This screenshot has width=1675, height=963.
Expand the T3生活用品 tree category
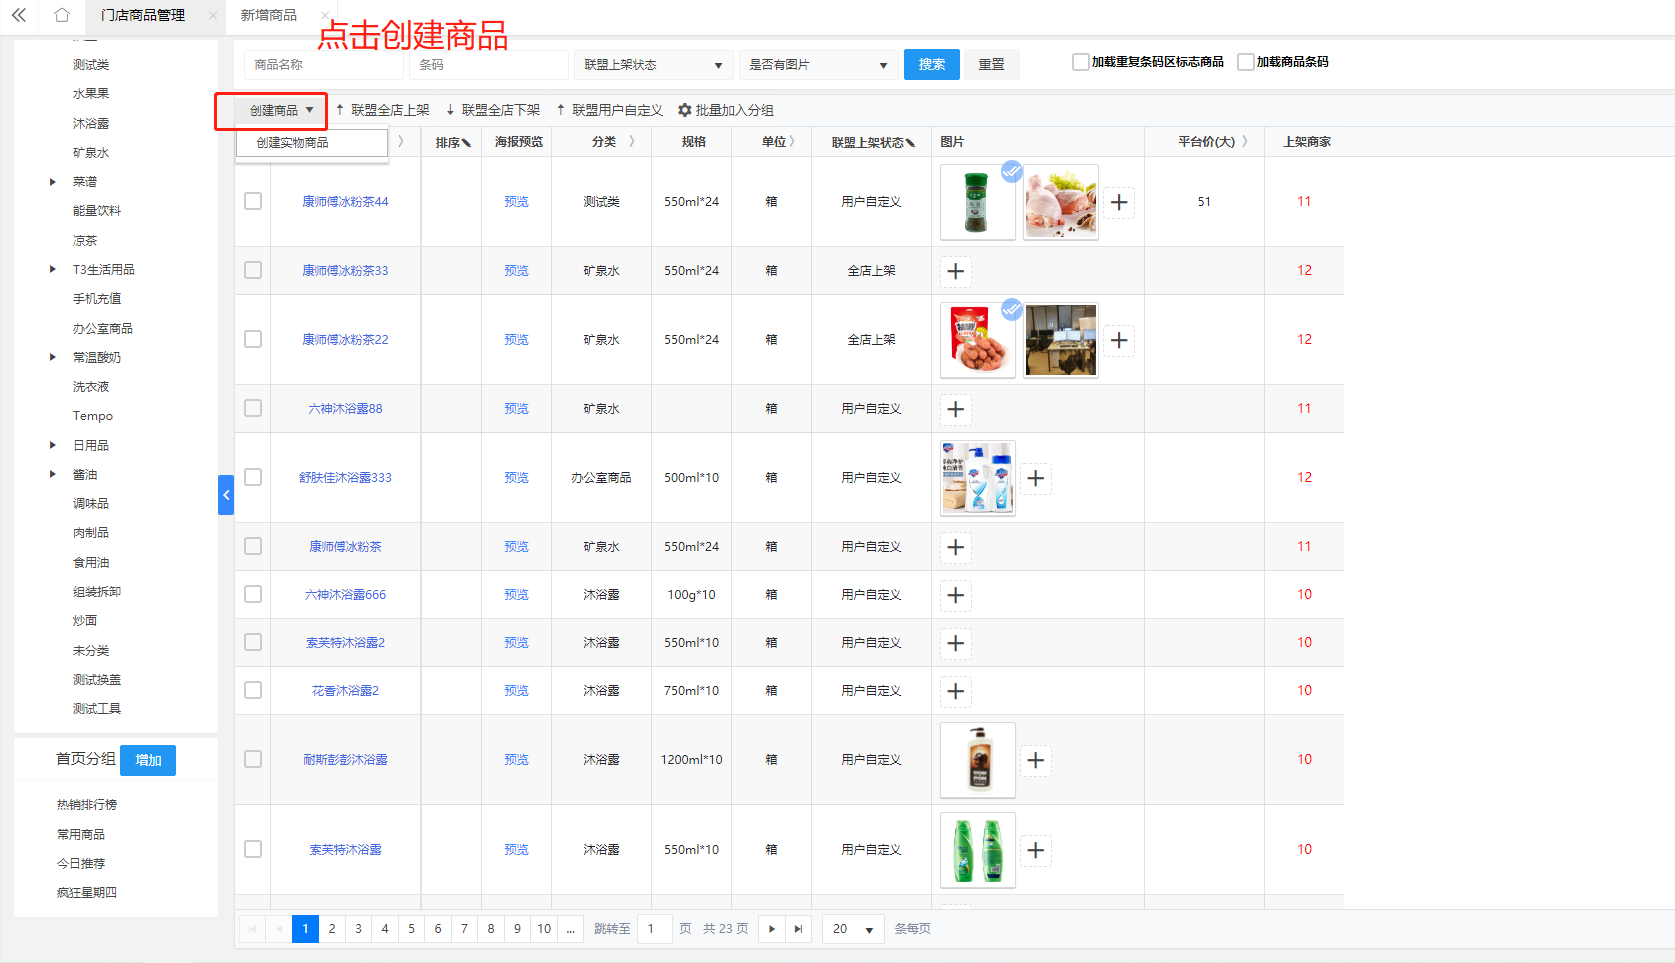point(53,270)
